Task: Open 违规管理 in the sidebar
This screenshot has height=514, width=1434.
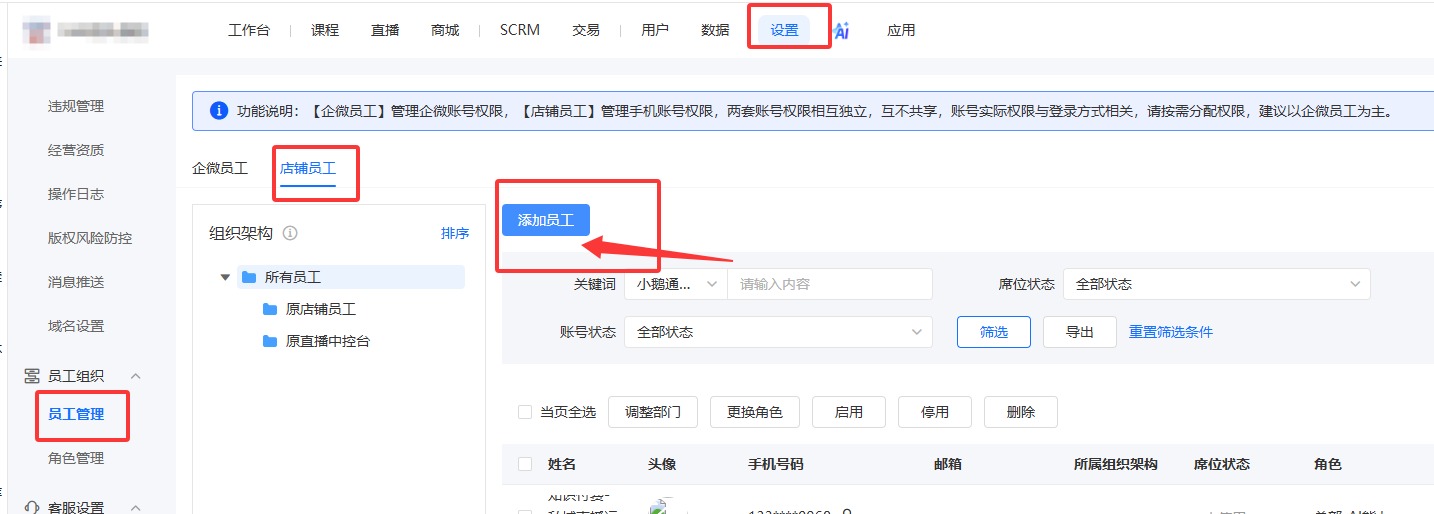Action: tap(76, 106)
